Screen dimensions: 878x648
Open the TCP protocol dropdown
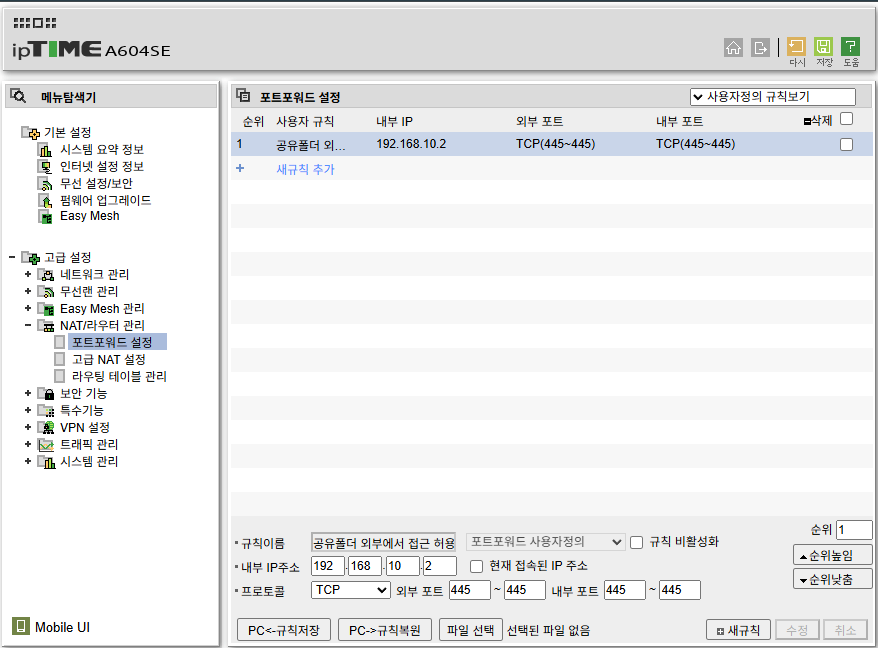[351, 590]
